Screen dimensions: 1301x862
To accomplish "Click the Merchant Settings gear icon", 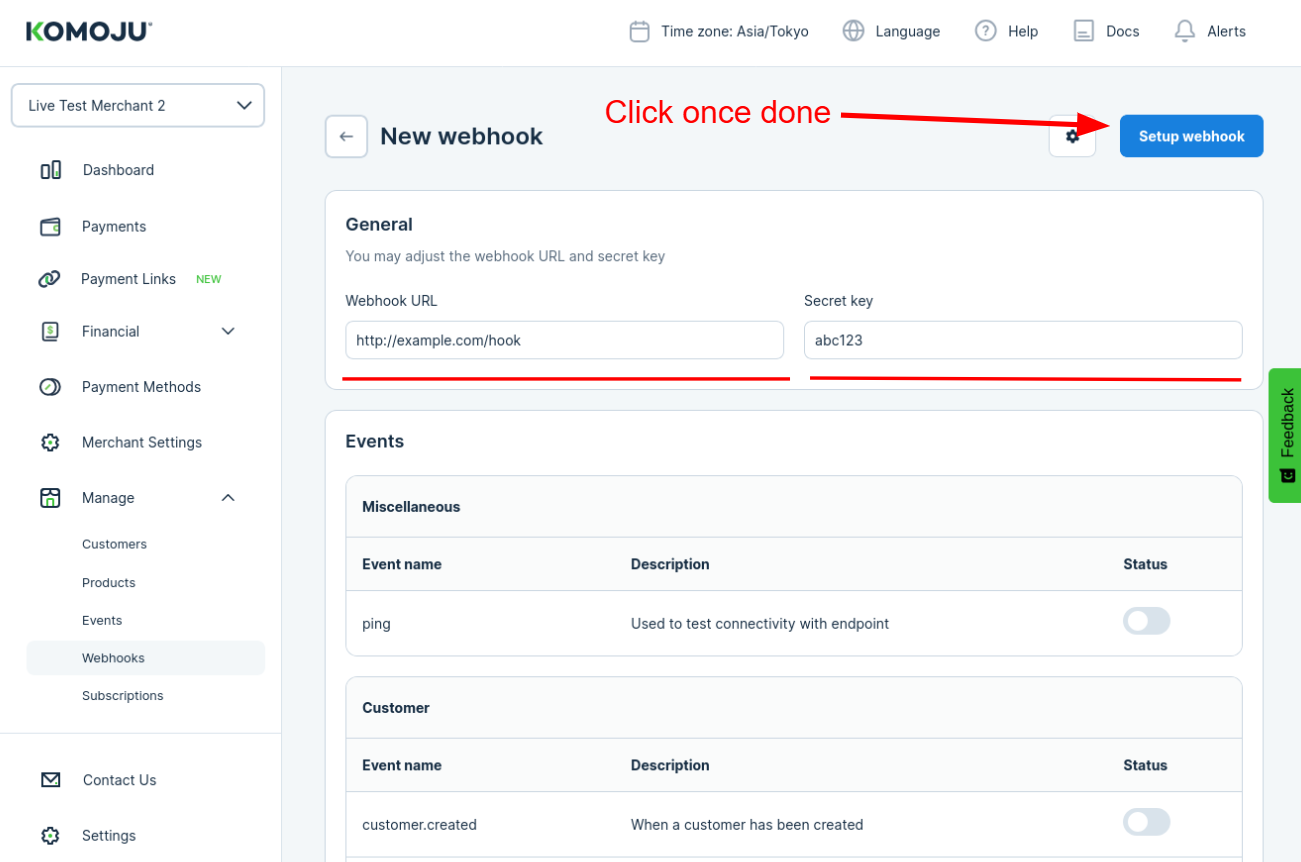I will (x=50, y=442).
